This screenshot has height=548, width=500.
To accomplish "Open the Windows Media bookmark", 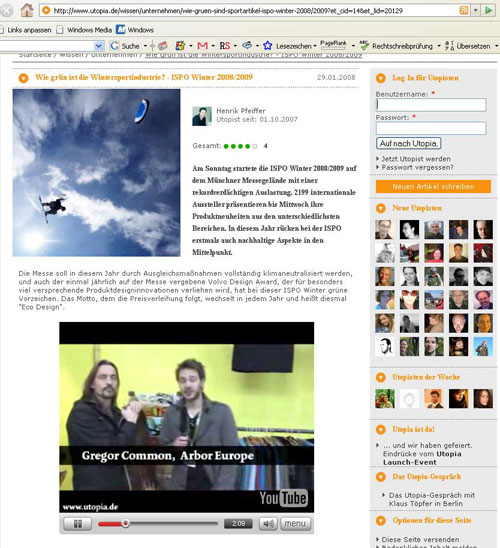I will (x=85, y=30).
